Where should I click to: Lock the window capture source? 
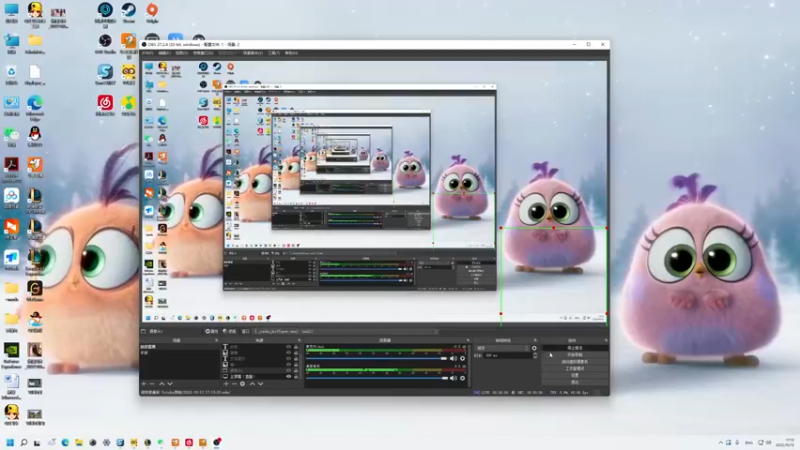[x=296, y=370]
